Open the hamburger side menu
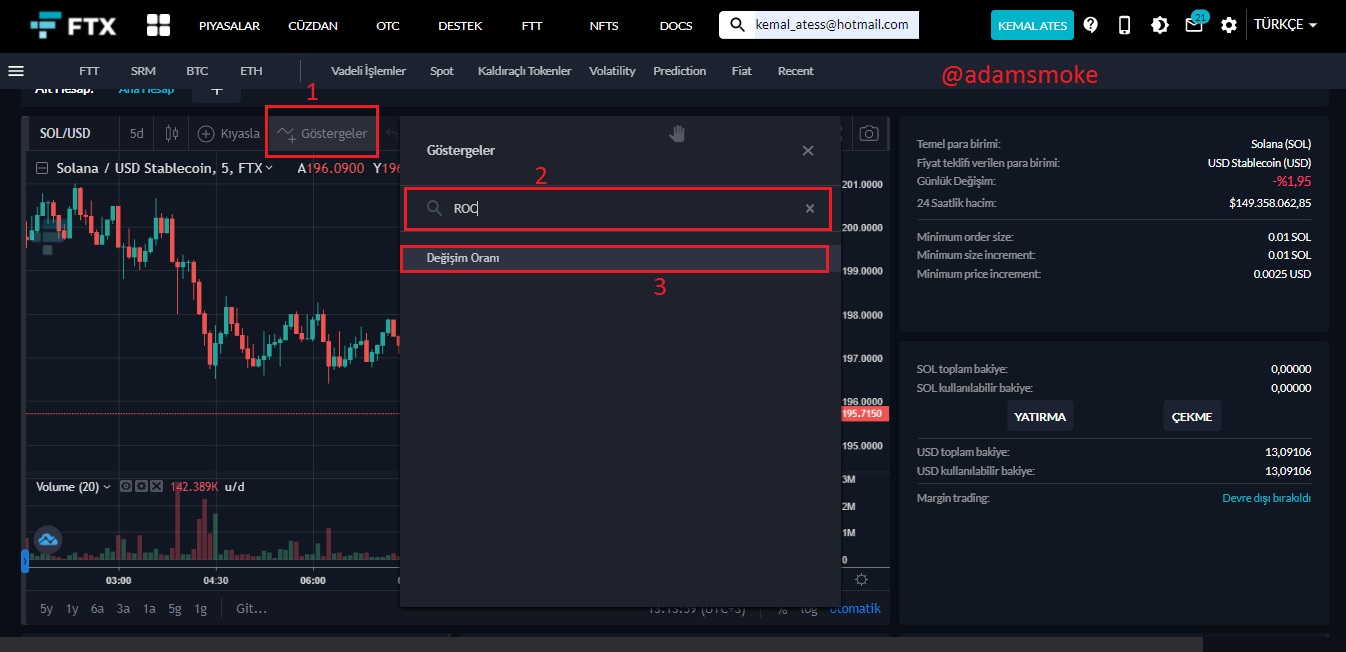The width and height of the screenshot is (1346, 652). 15,71
